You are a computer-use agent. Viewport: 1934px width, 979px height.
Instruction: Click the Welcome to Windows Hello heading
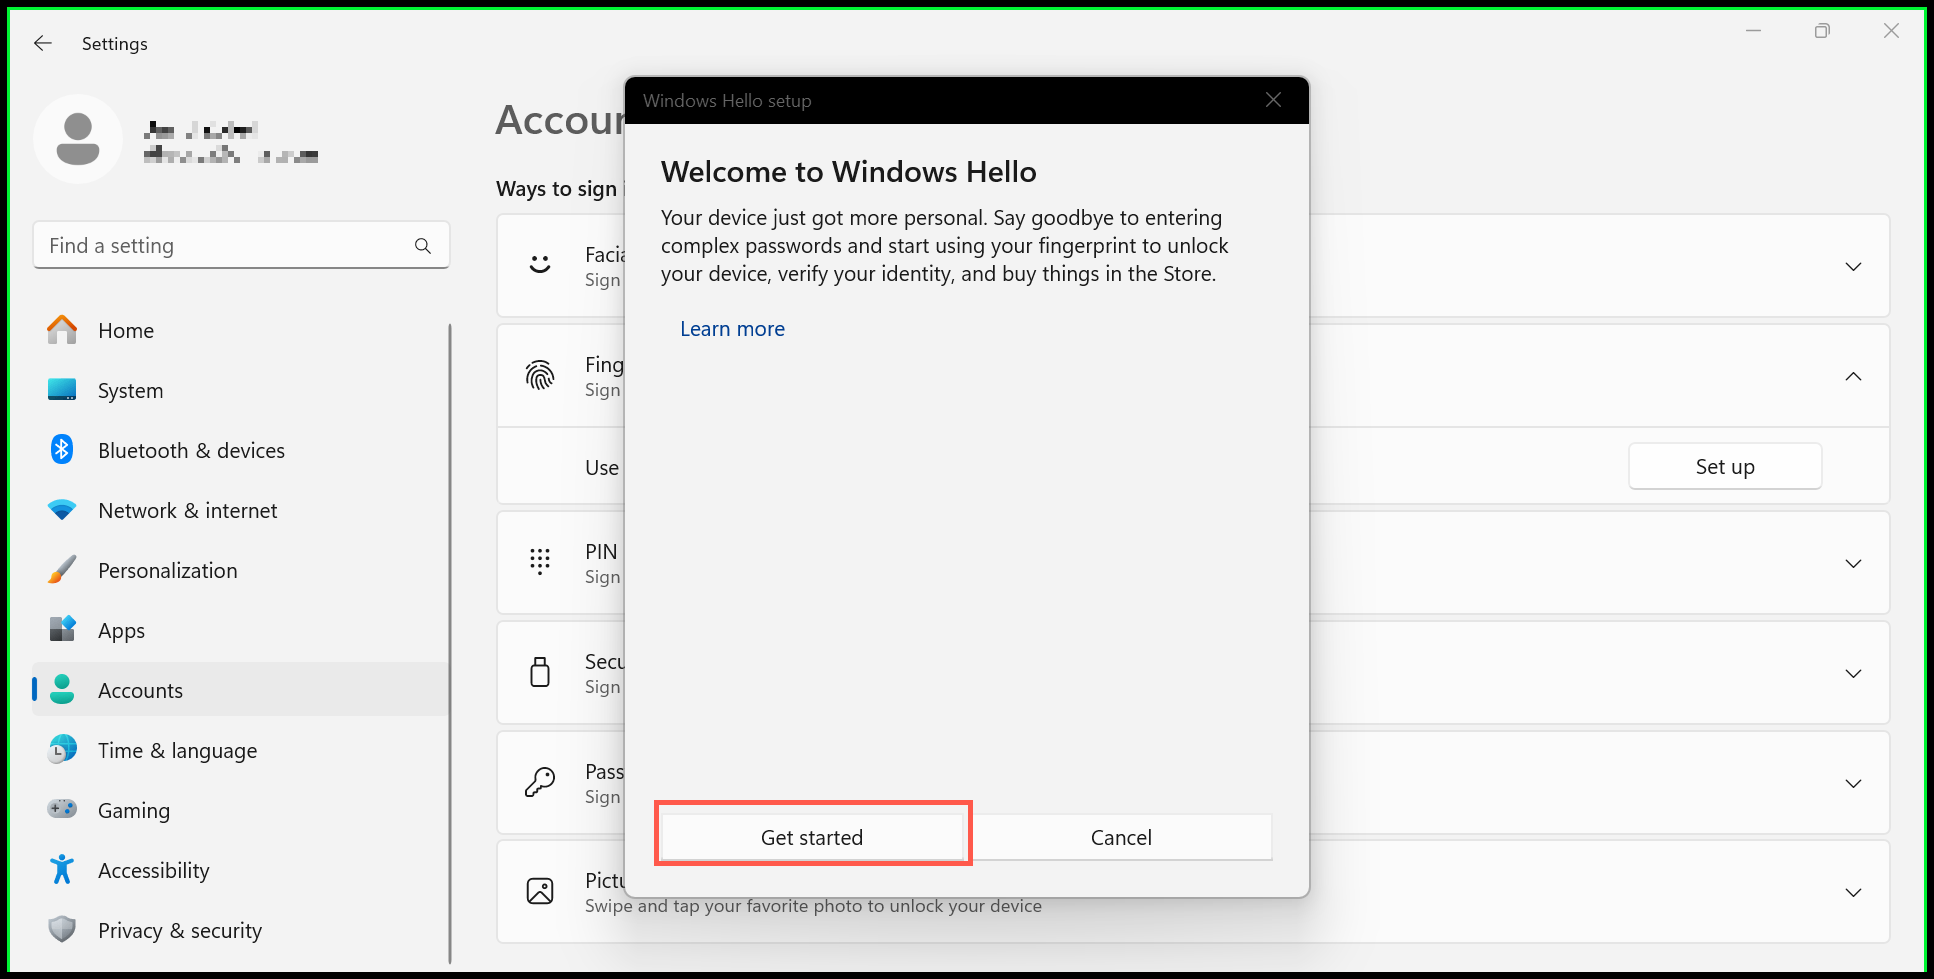tap(848, 172)
